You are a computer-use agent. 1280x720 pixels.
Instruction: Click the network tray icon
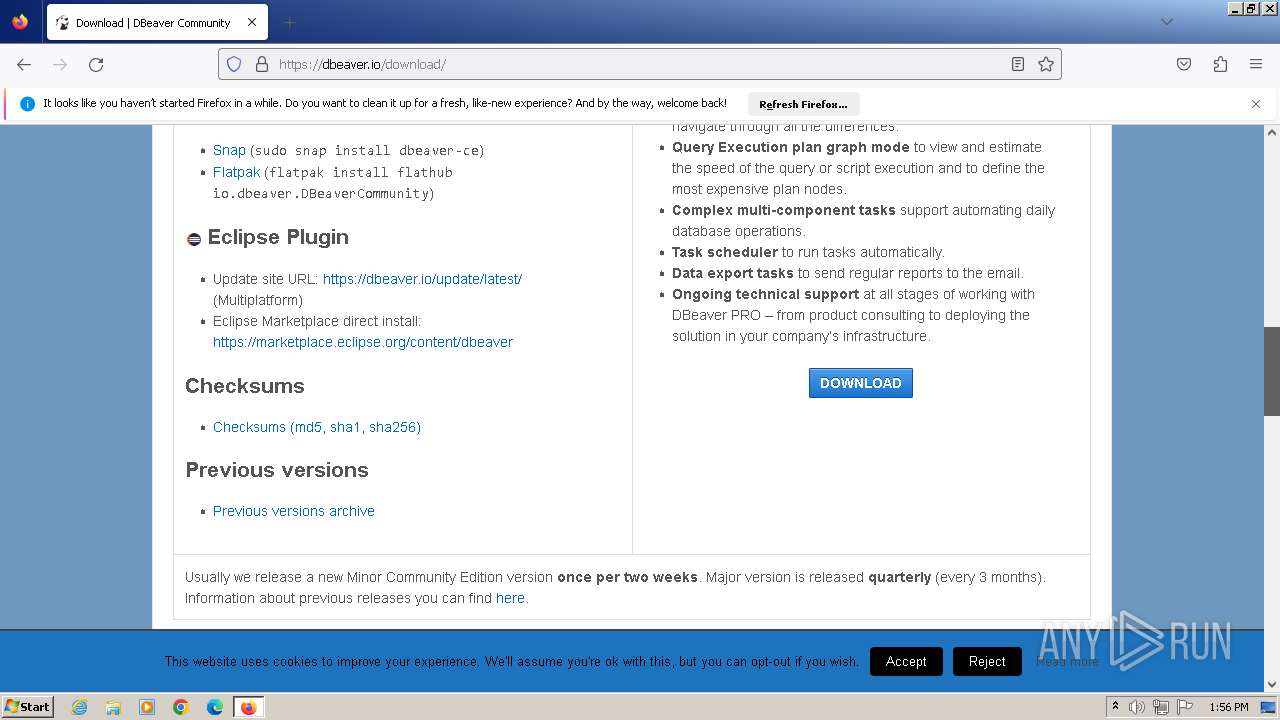click(x=1161, y=707)
